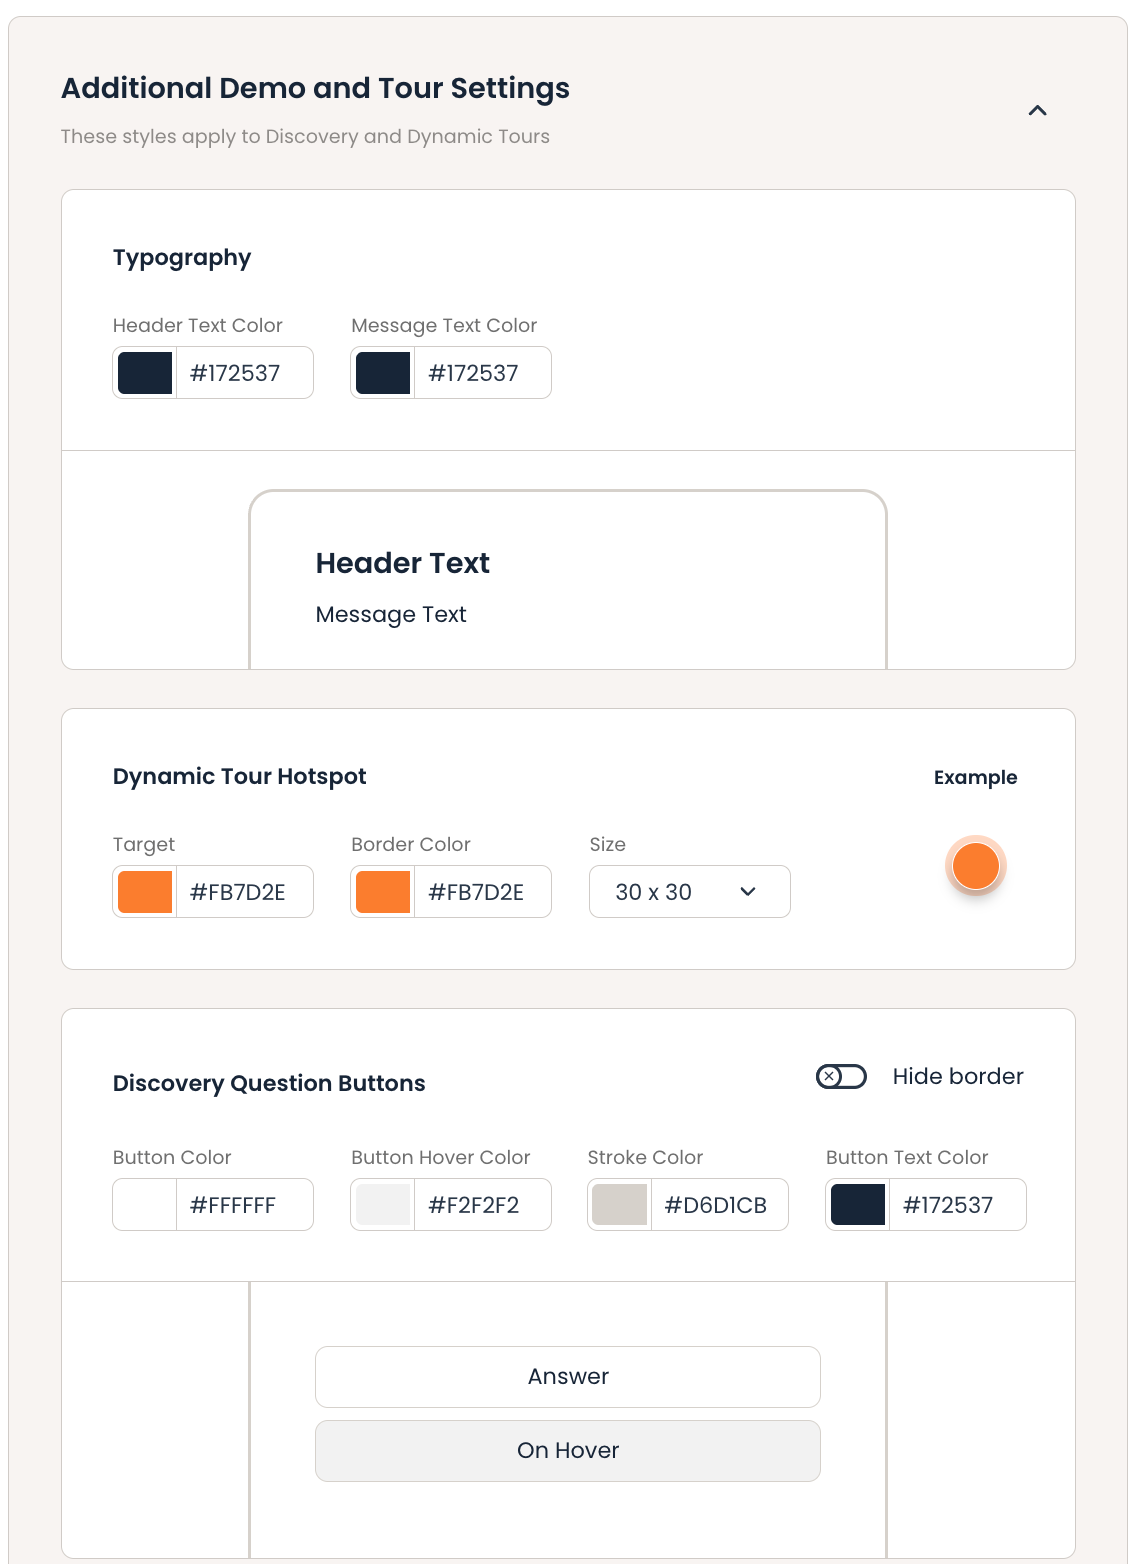Edit the Stroke Color hex value

pyautogui.click(x=717, y=1205)
